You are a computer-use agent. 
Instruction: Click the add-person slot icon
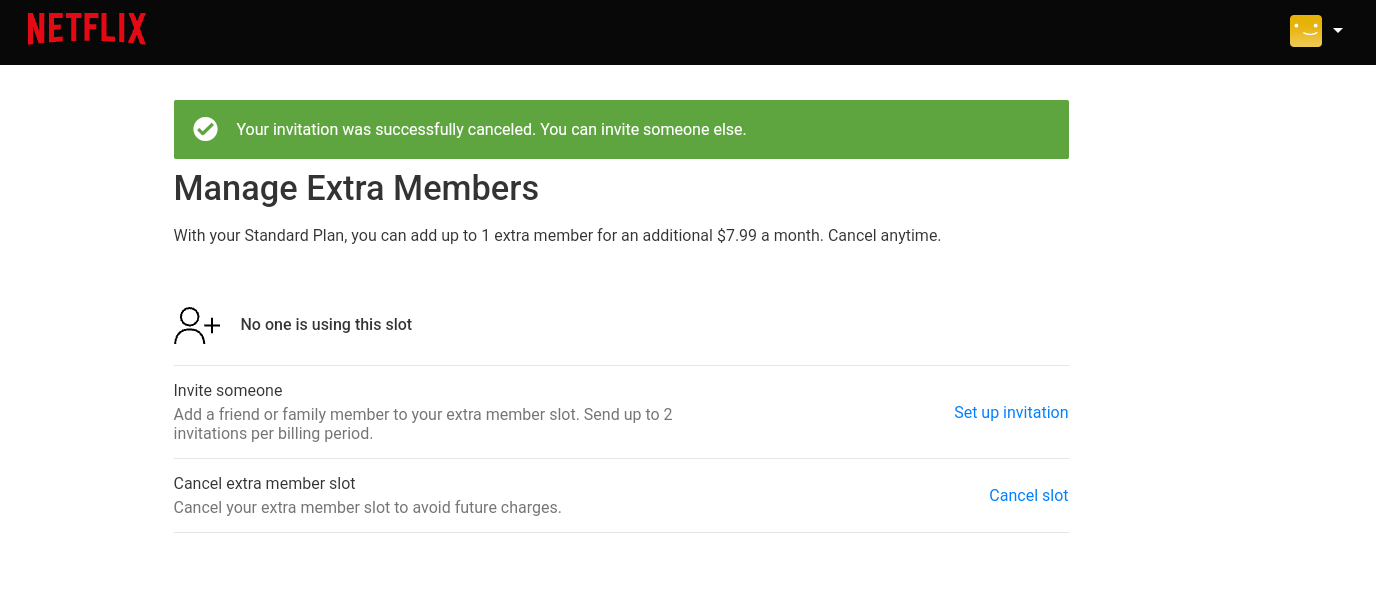click(x=196, y=325)
